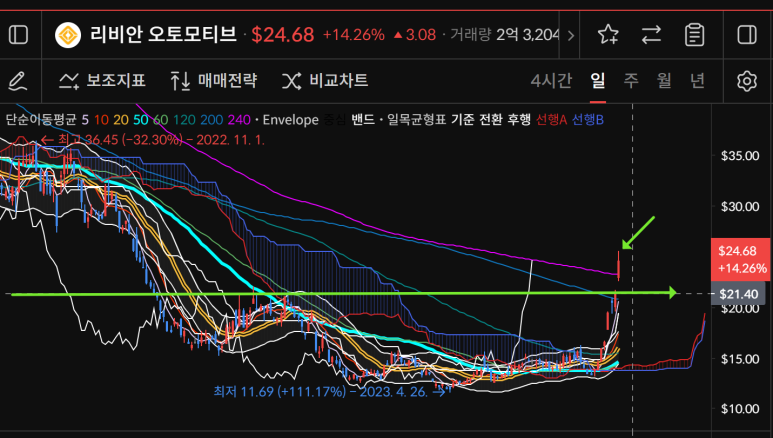773x438 pixels.
Task: Click the 리비안 오토모티브 stock name
Action: click(x=163, y=35)
